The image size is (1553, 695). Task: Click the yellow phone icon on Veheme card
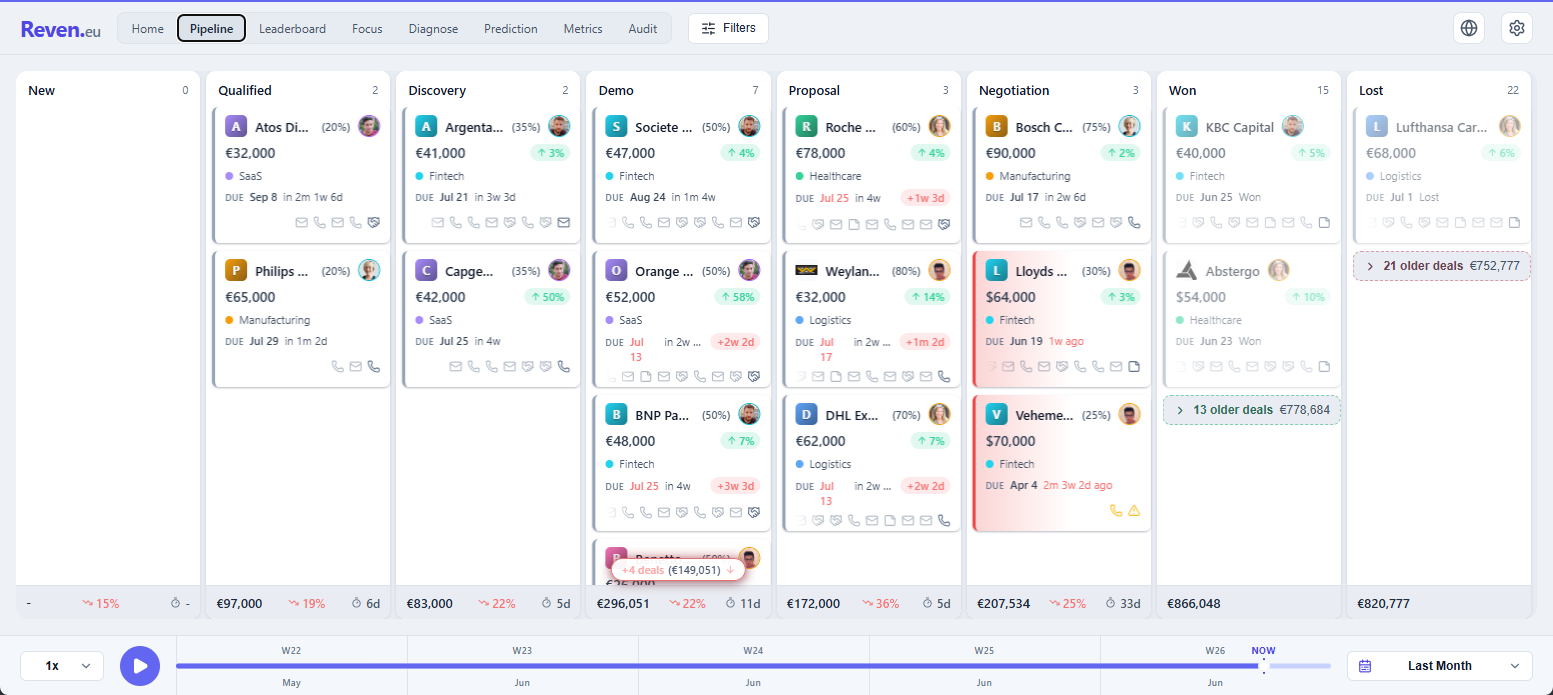pyautogui.click(x=1116, y=511)
